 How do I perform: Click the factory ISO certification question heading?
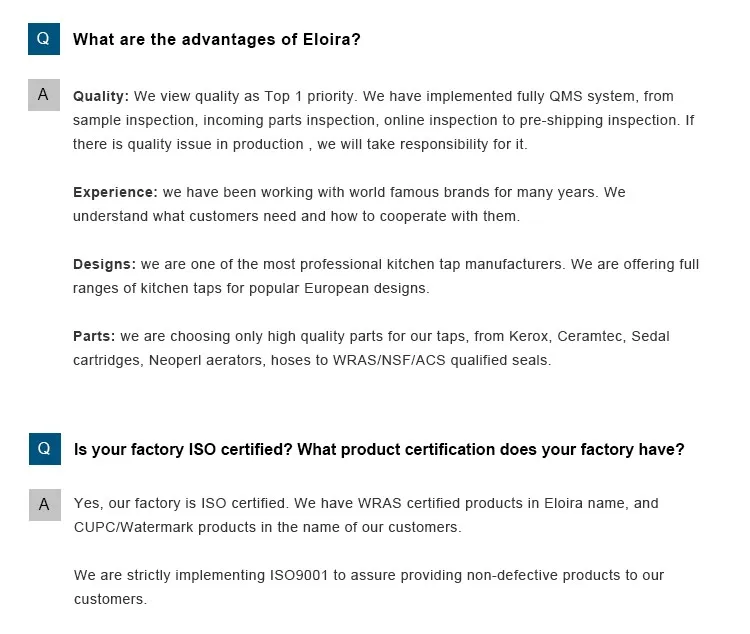tap(379, 450)
